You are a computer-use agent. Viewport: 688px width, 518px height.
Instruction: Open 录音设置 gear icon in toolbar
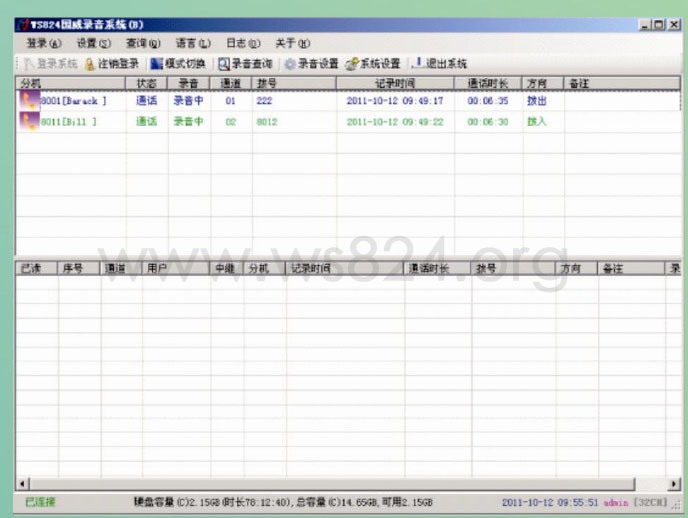click(x=290, y=64)
